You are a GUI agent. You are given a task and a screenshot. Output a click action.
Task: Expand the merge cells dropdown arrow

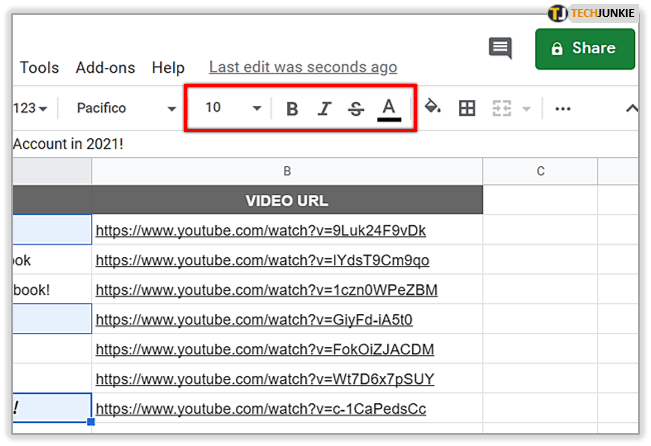(x=527, y=108)
